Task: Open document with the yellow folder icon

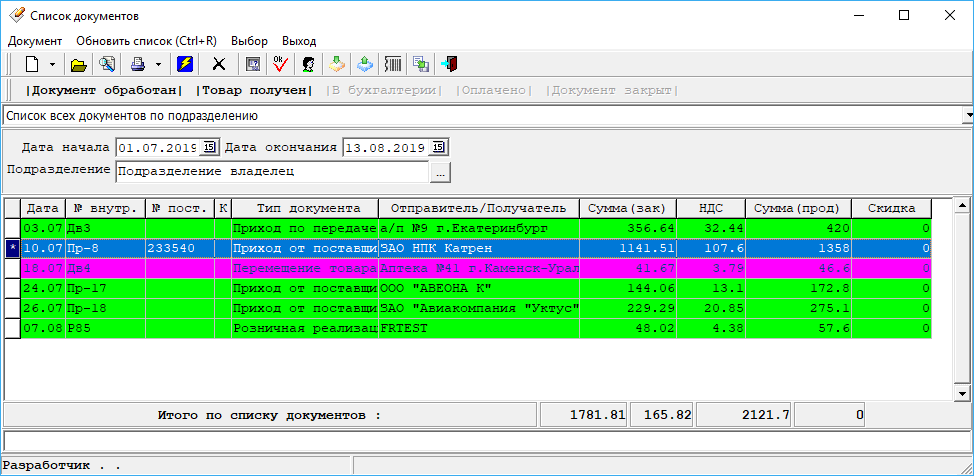Action: point(78,64)
